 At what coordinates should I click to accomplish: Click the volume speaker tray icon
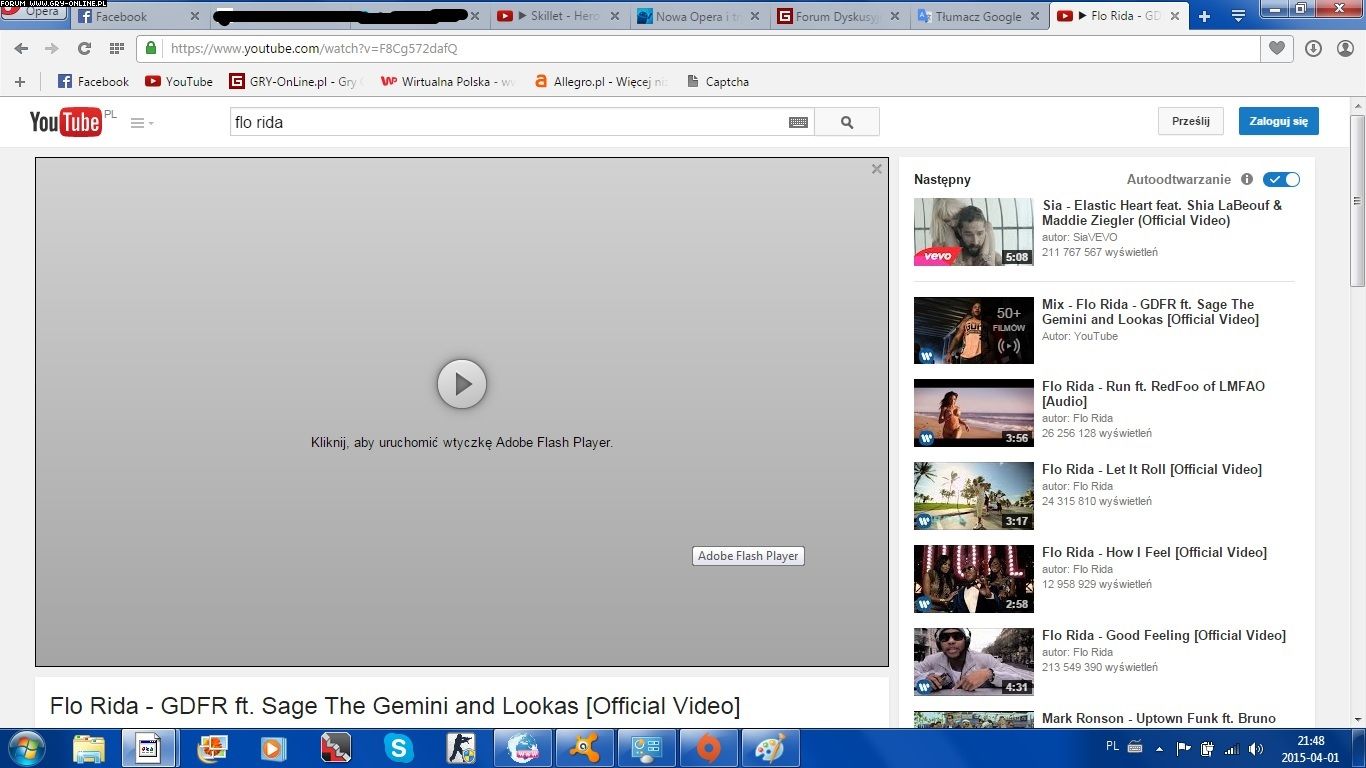tap(1255, 748)
